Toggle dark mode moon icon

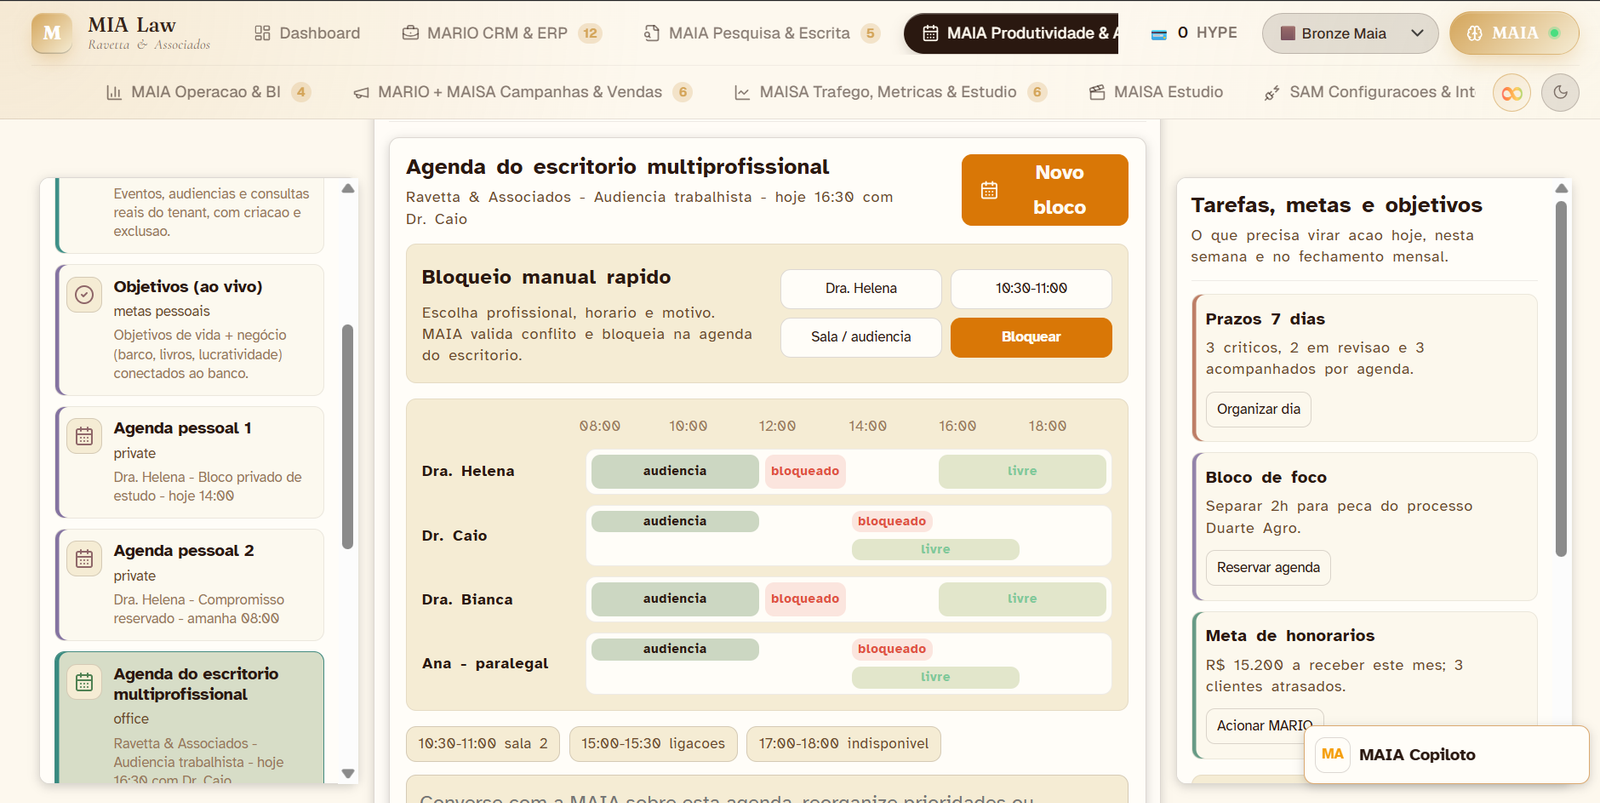click(1560, 93)
